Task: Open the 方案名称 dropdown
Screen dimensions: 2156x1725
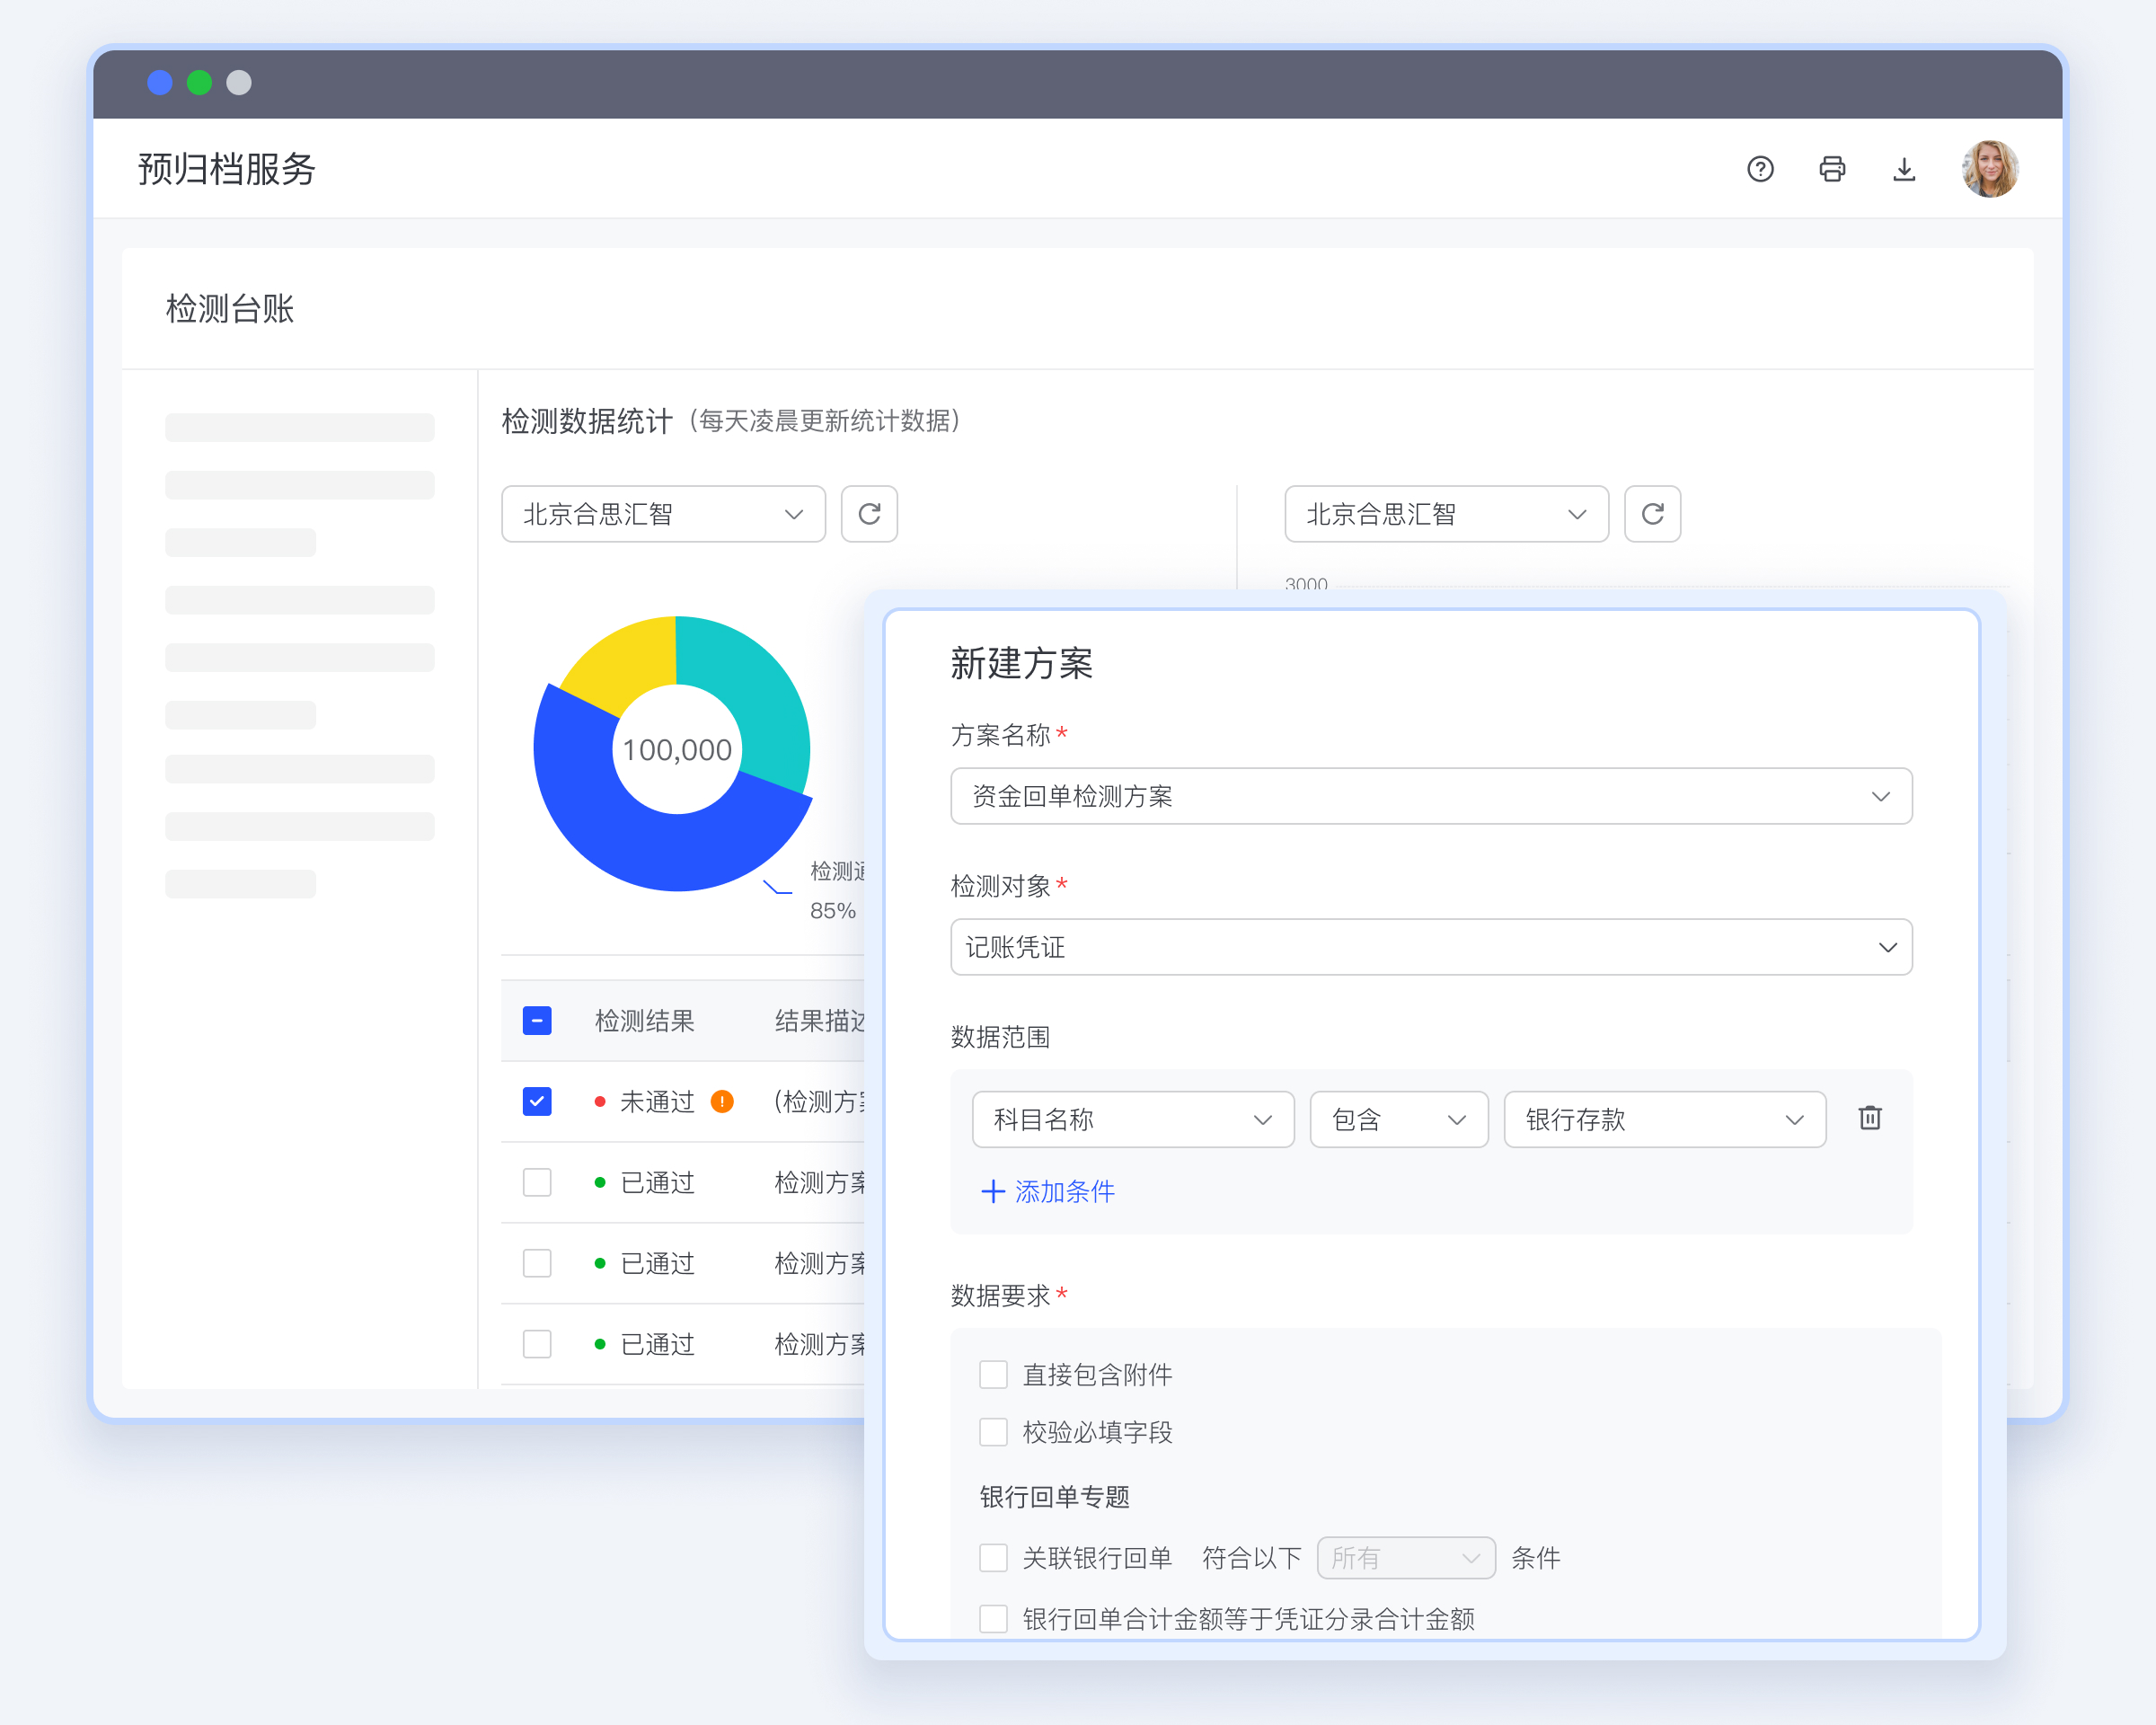Action: point(1430,796)
